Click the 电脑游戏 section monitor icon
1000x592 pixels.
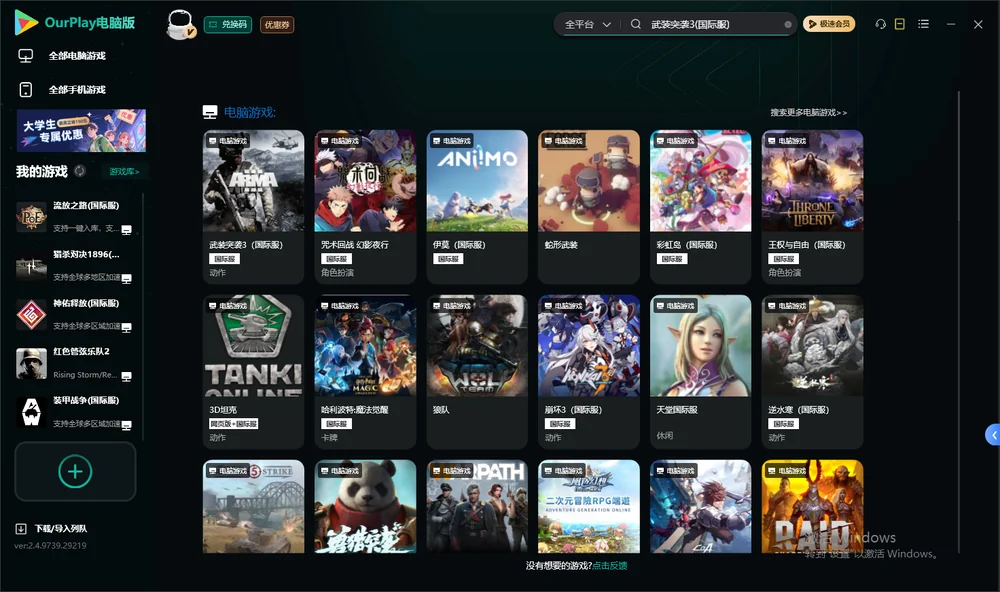click(x=210, y=112)
